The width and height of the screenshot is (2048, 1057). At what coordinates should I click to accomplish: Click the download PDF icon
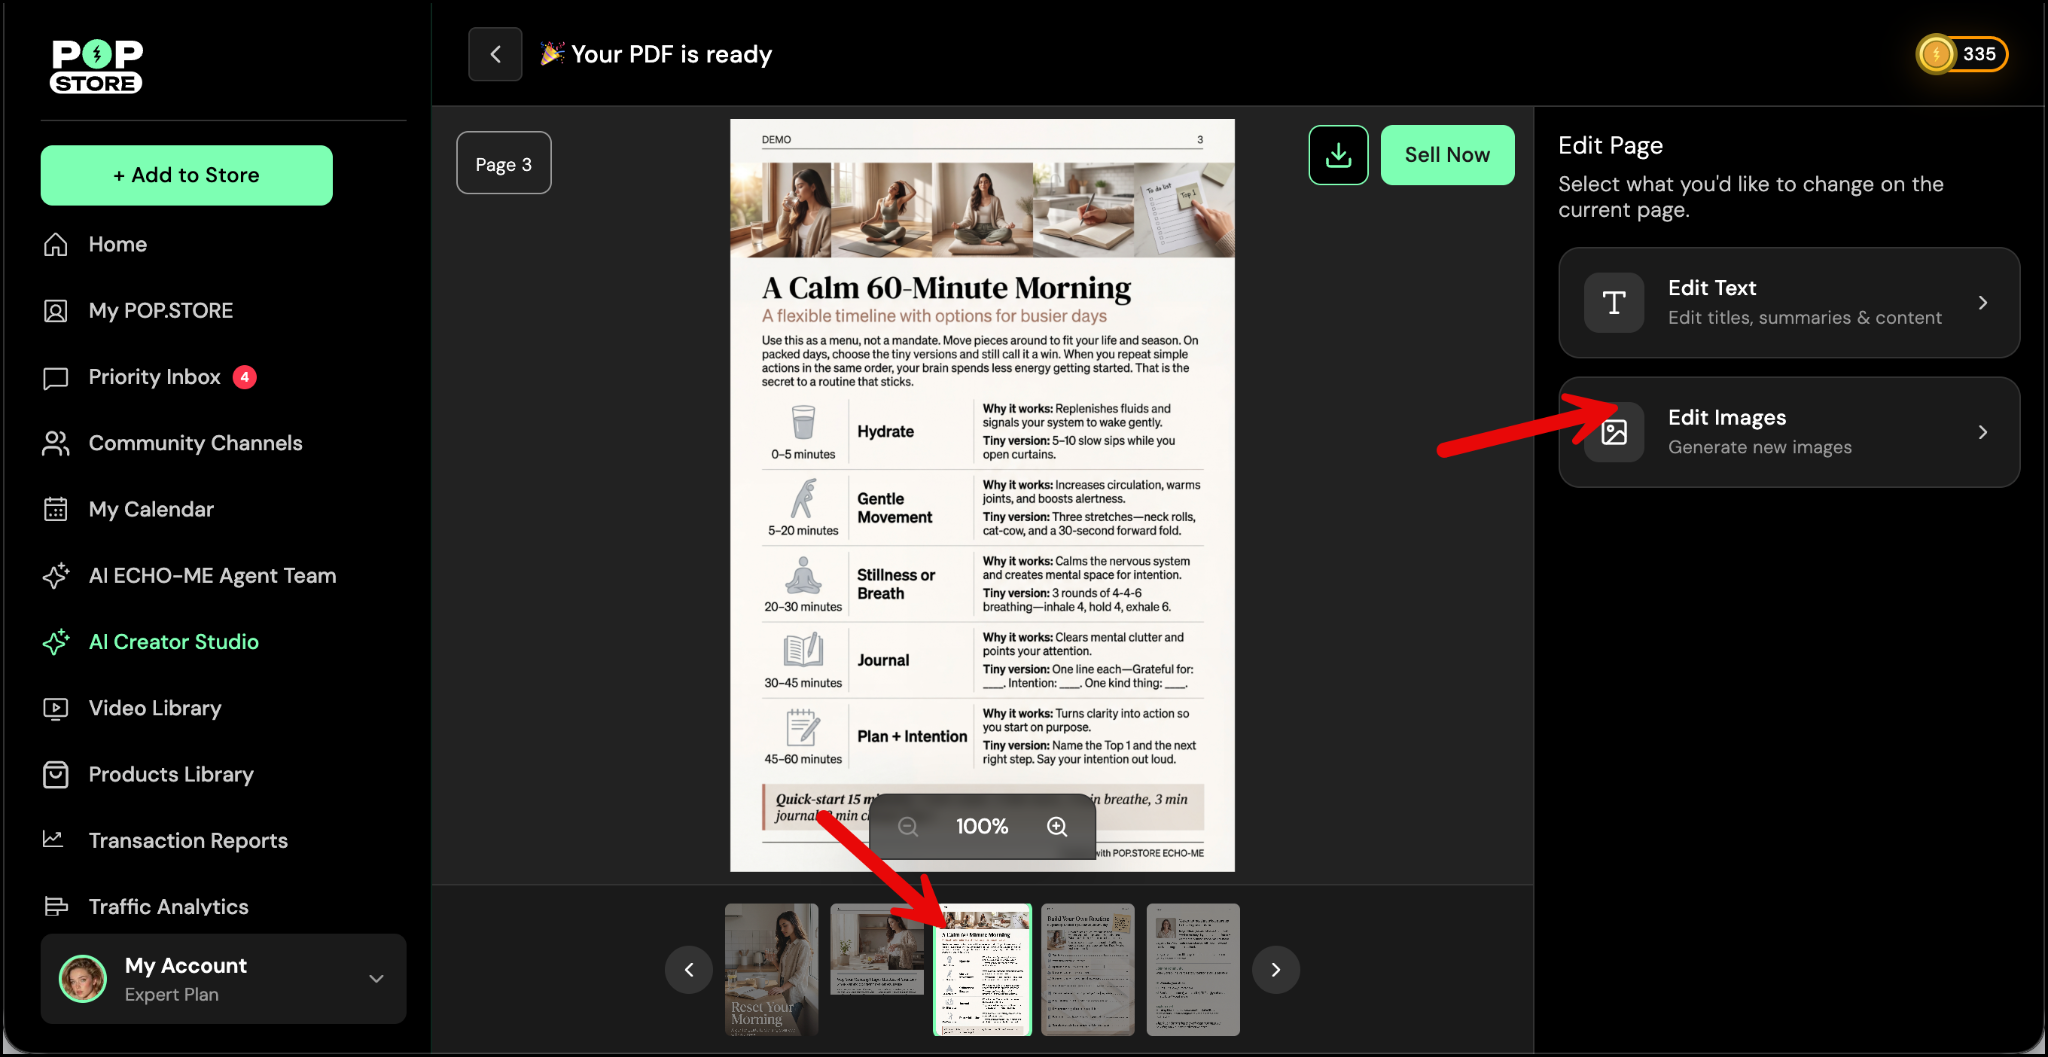(1338, 155)
